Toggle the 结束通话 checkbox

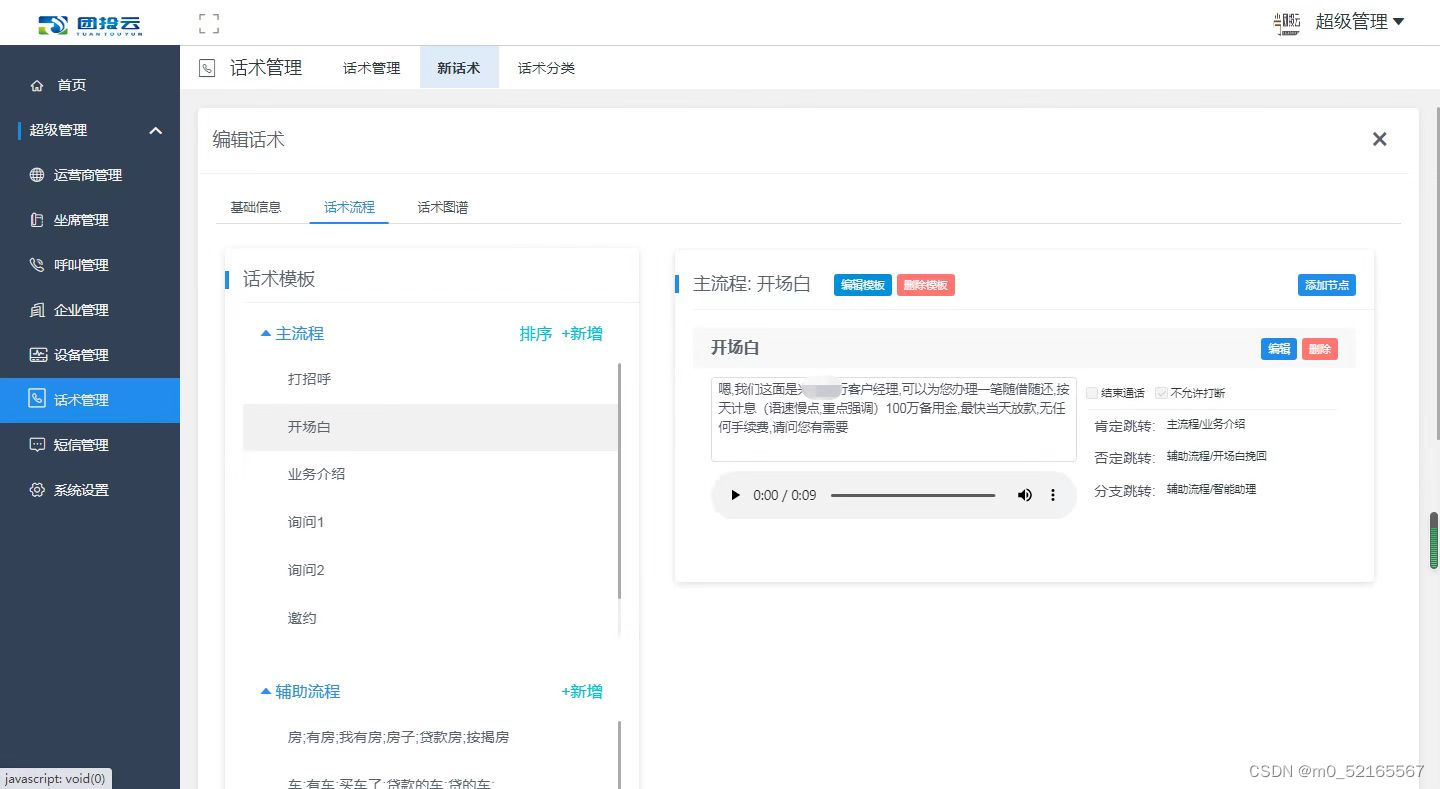click(x=1092, y=393)
